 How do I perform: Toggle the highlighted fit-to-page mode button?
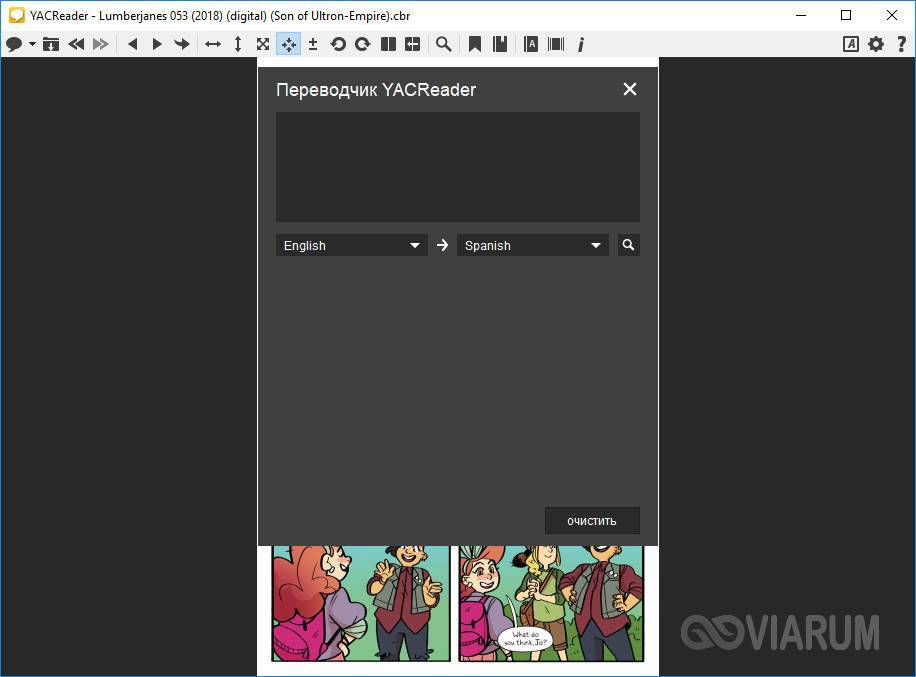pos(288,44)
